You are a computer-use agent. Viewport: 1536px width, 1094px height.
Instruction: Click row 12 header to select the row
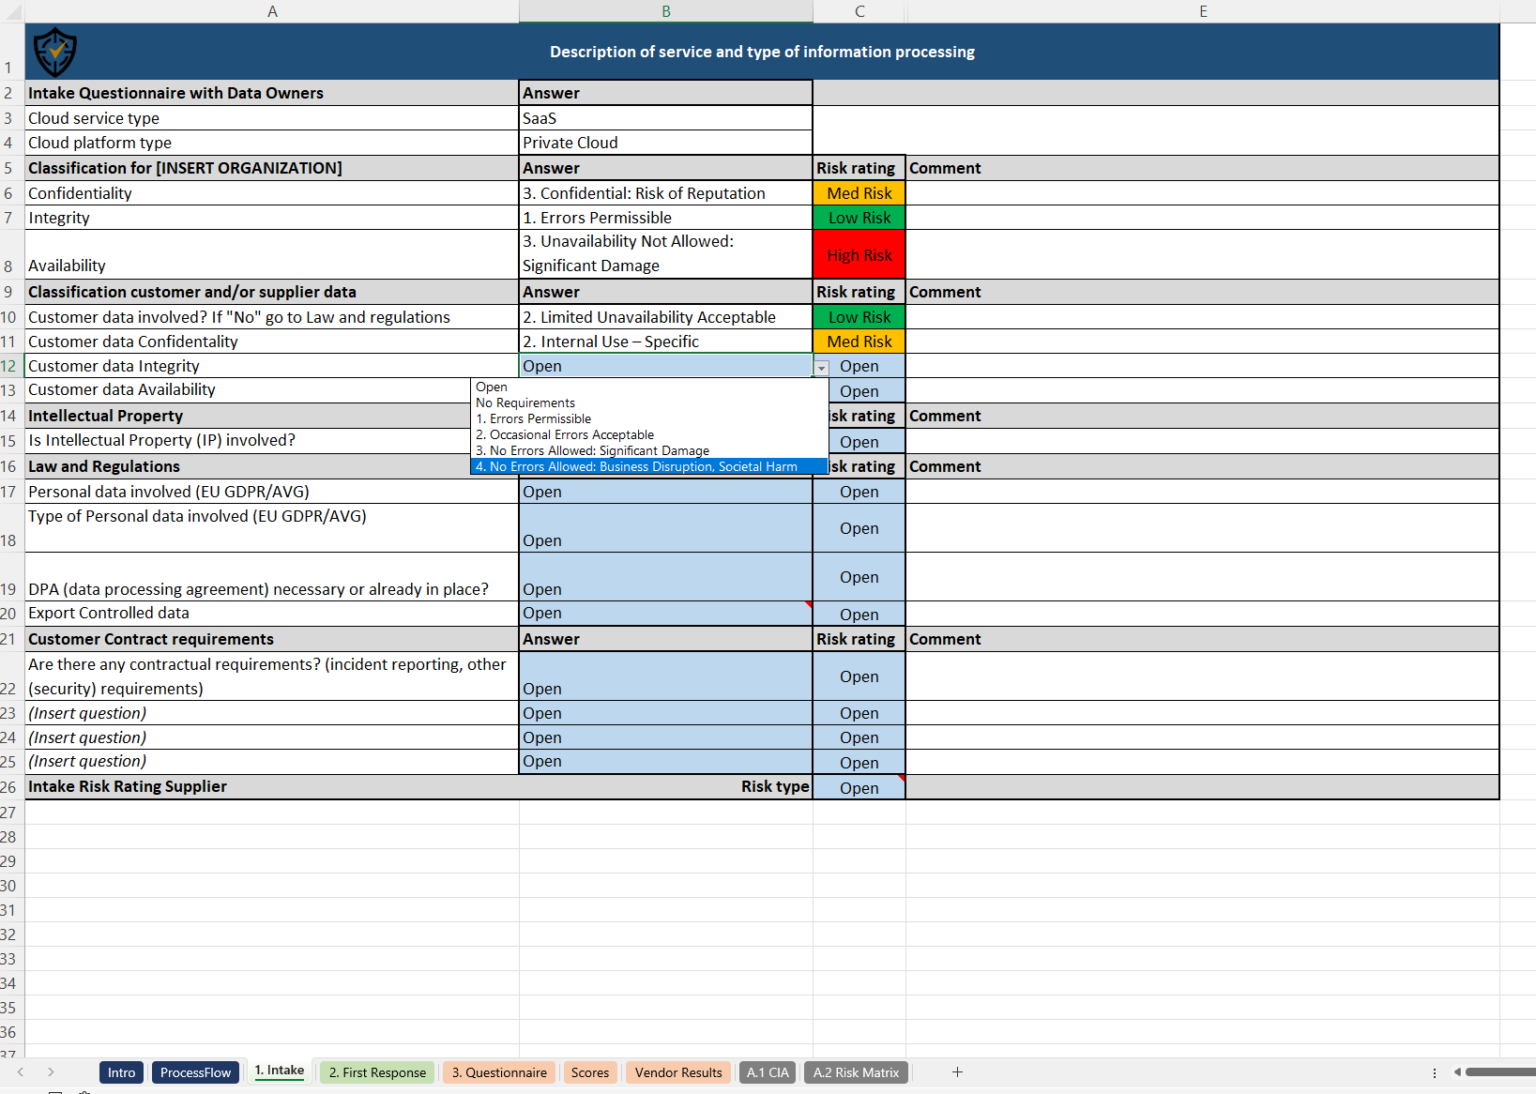(x=9, y=366)
